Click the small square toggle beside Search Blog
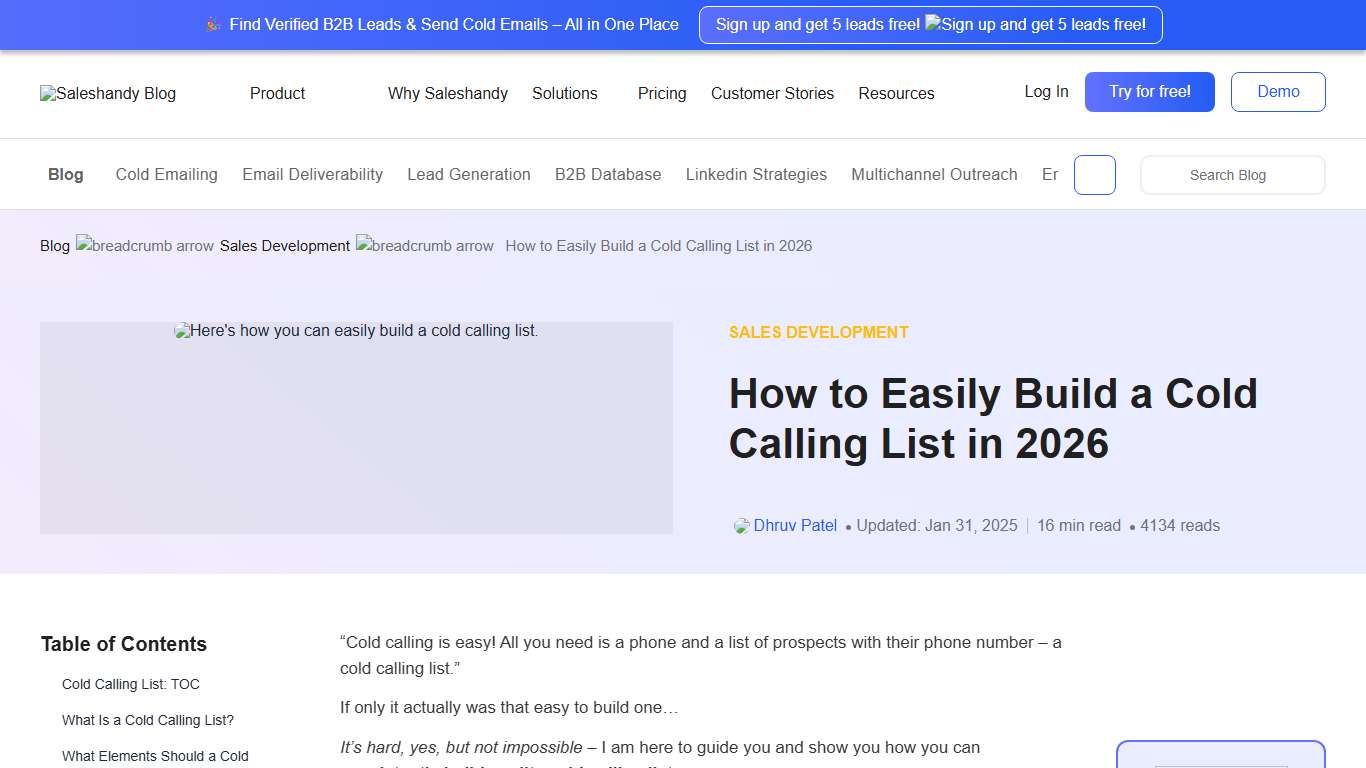 [1095, 174]
